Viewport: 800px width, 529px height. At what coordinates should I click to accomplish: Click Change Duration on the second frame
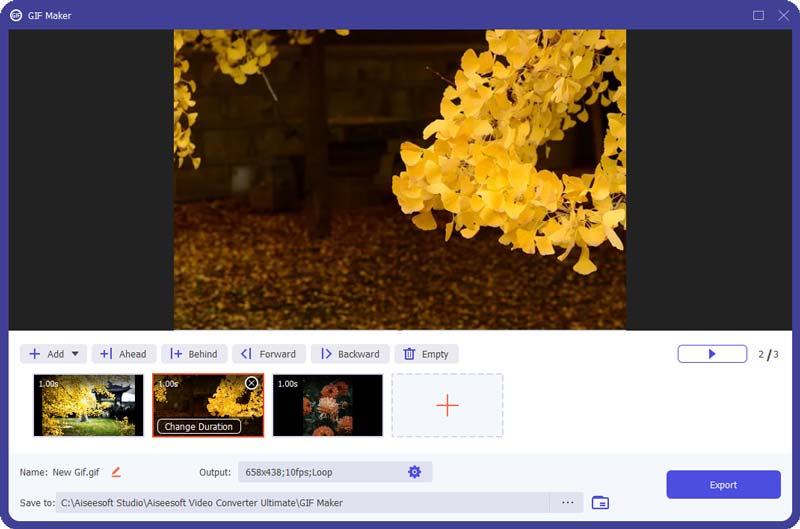coord(198,427)
